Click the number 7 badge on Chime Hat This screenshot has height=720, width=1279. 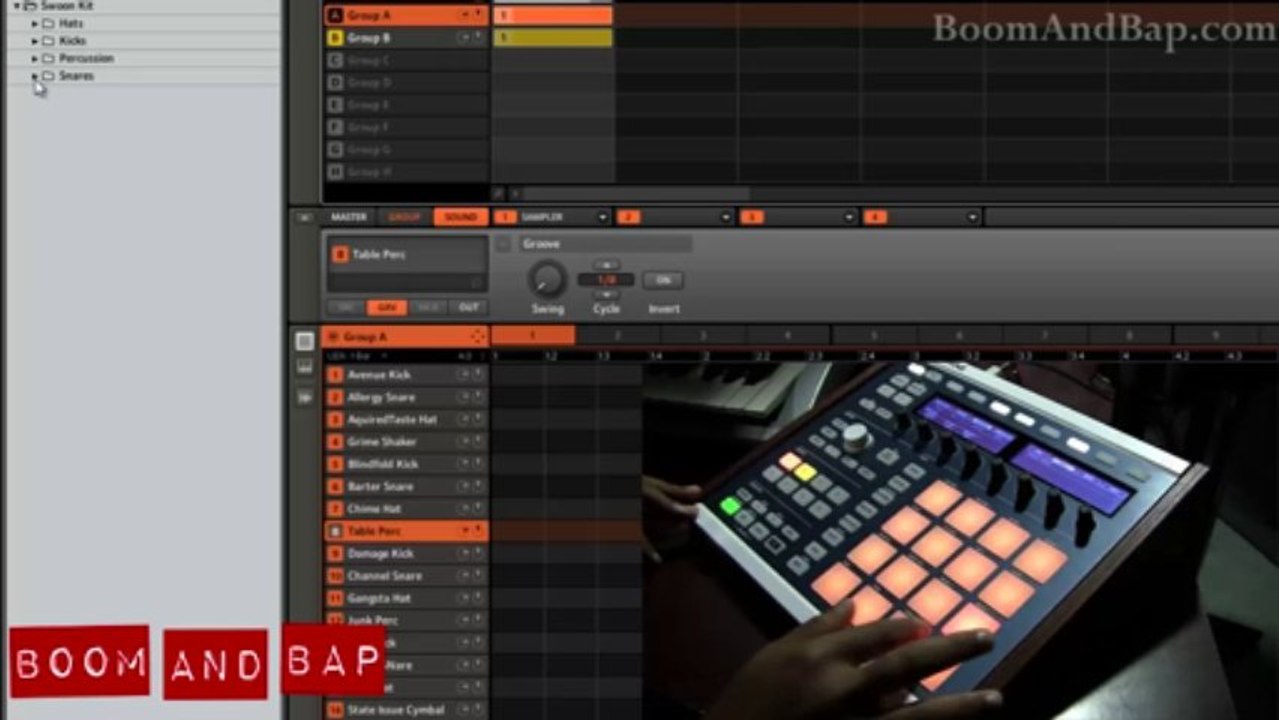(x=336, y=509)
